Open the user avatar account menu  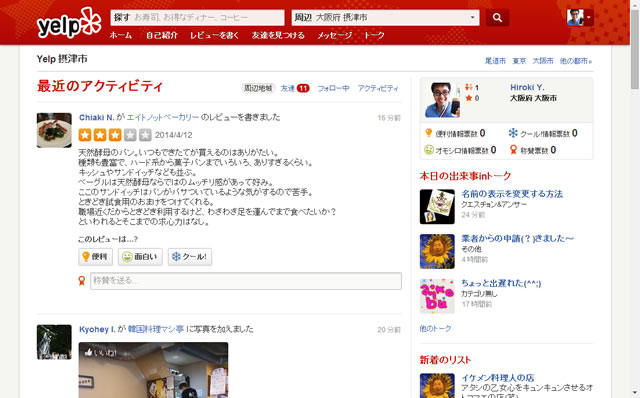tap(580, 18)
